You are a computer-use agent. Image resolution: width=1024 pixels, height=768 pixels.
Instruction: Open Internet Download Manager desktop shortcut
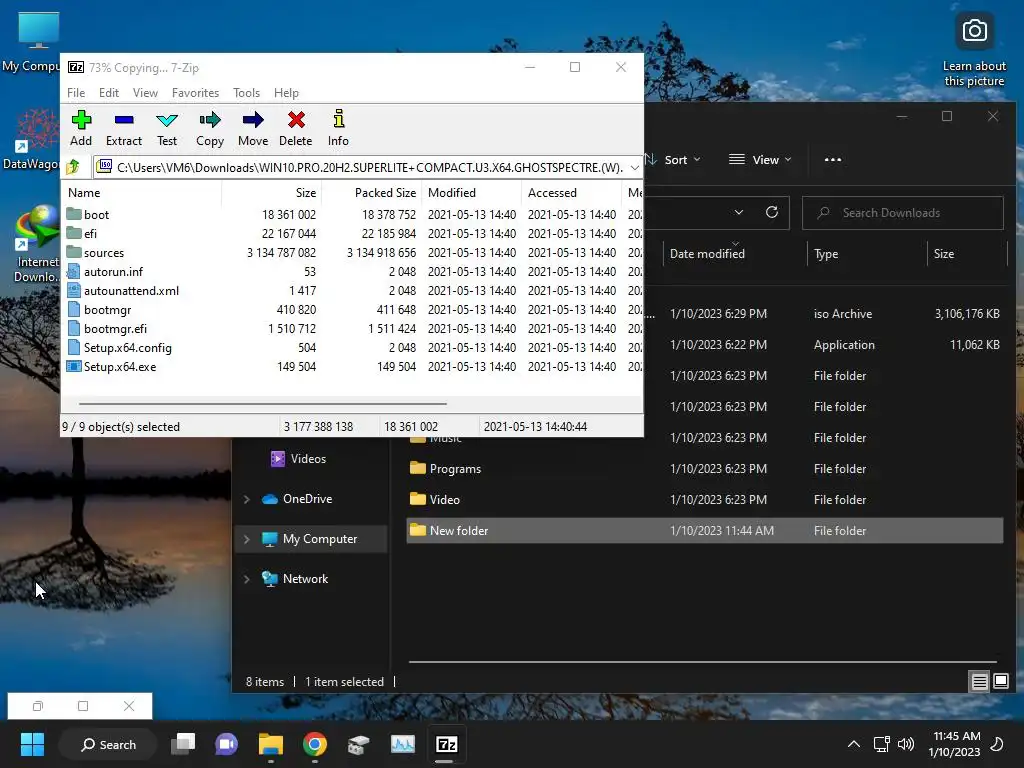pyautogui.click(x=36, y=244)
